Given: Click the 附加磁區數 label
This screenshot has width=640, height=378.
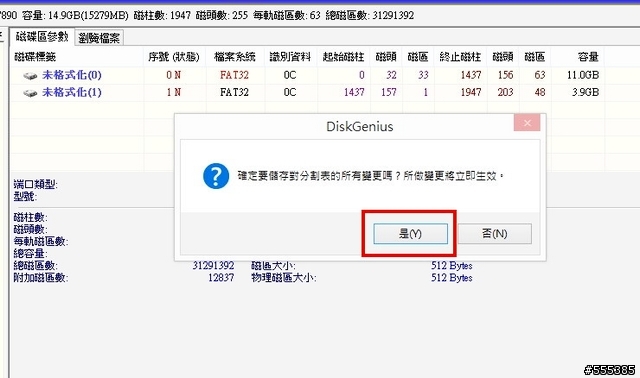Looking at the screenshot, I should [41, 278].
